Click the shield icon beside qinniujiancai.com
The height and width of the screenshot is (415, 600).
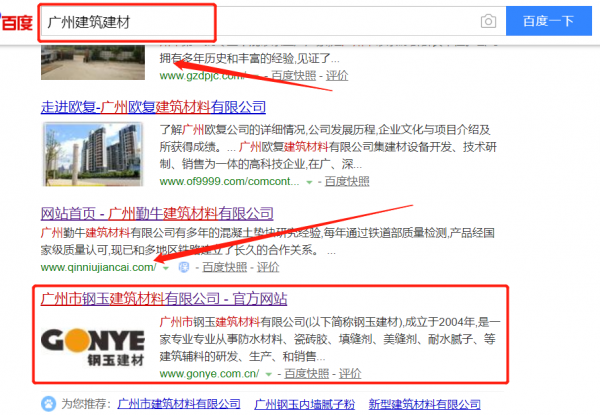pos(183,267)
